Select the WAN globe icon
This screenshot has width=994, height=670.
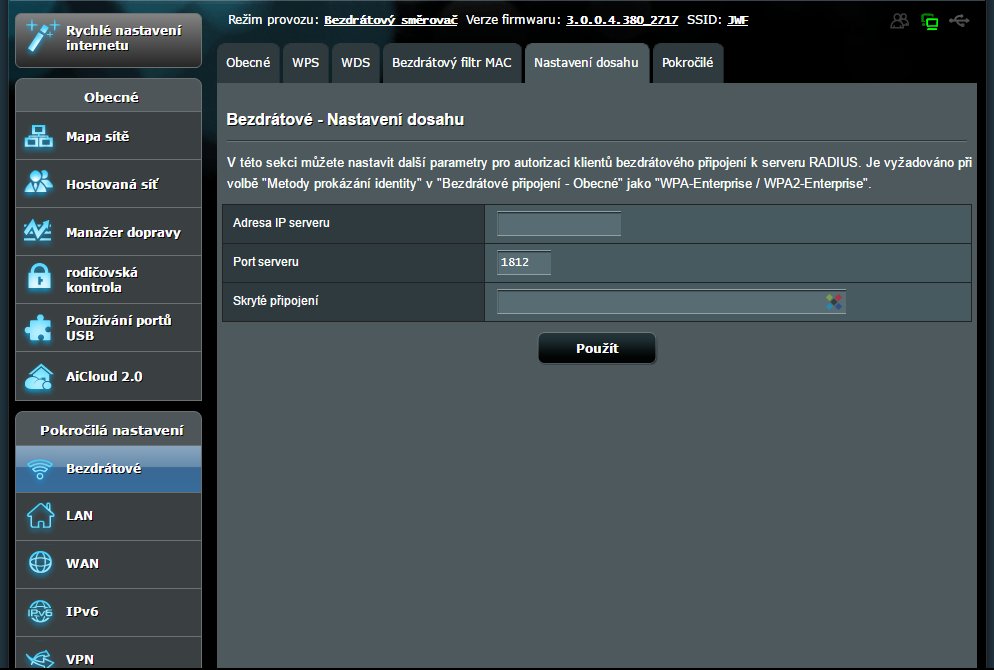tap(39, 563)
